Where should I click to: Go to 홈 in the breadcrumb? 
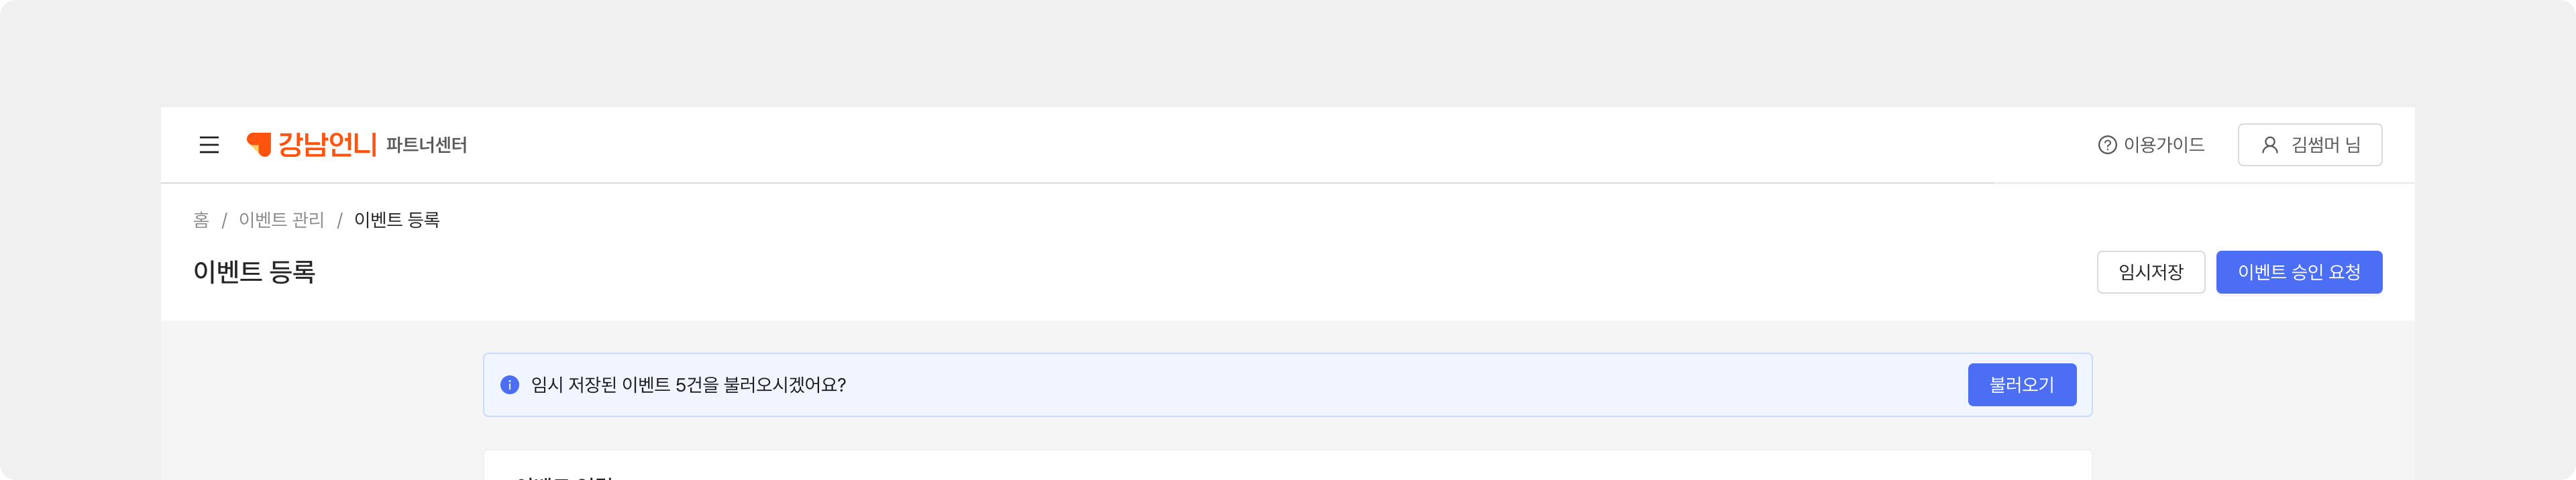point(201,220)
